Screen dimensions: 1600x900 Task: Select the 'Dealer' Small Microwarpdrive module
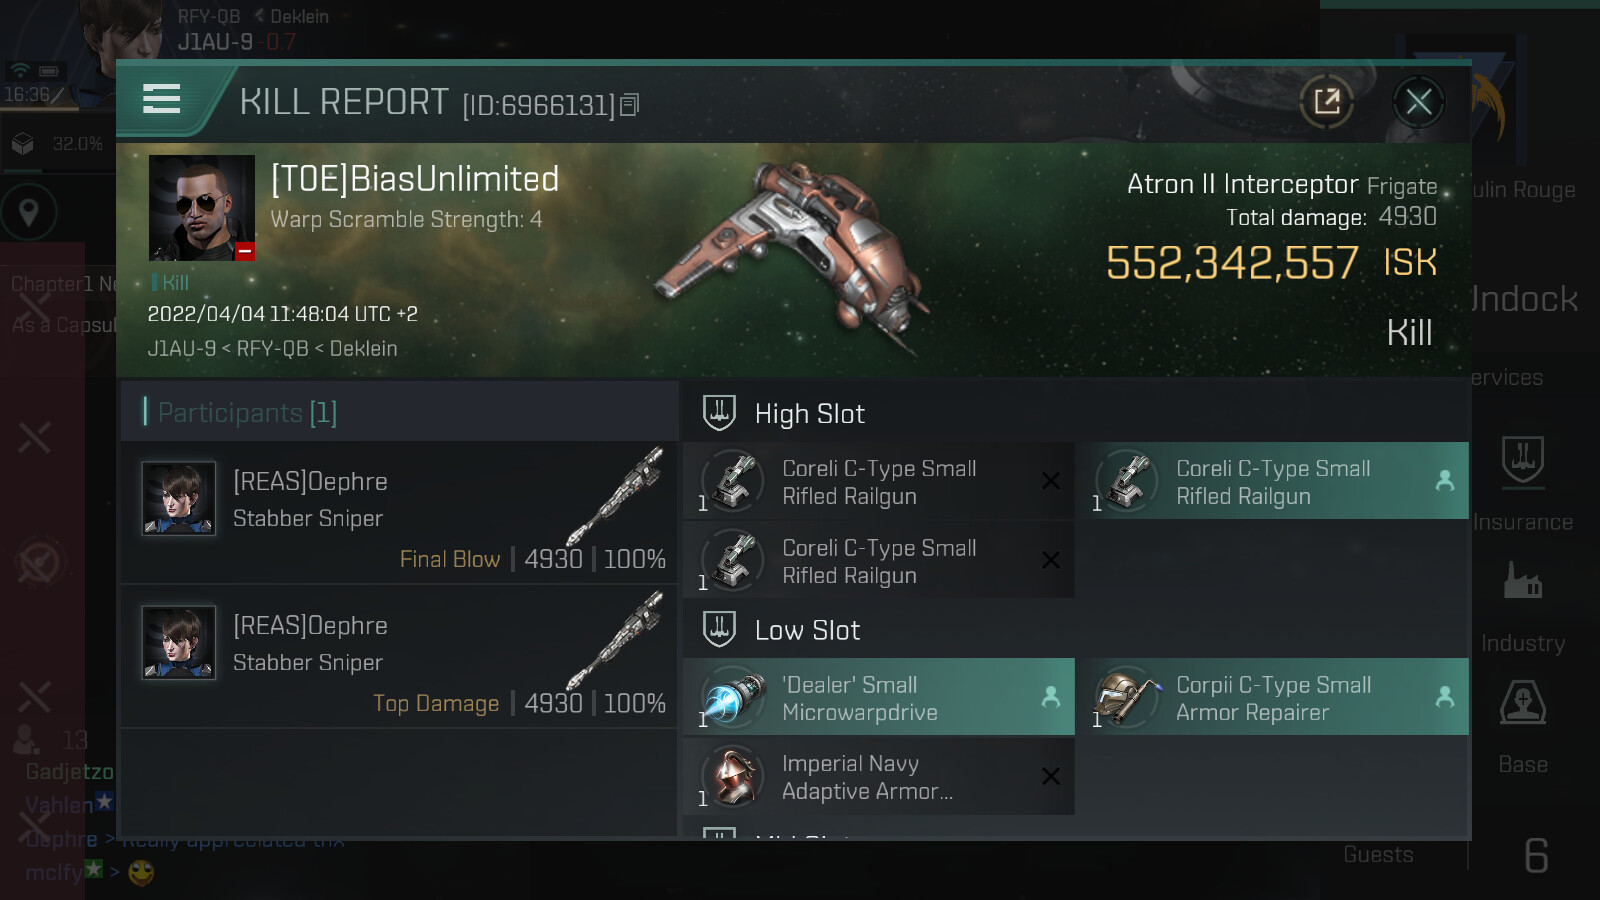(878, 698)
